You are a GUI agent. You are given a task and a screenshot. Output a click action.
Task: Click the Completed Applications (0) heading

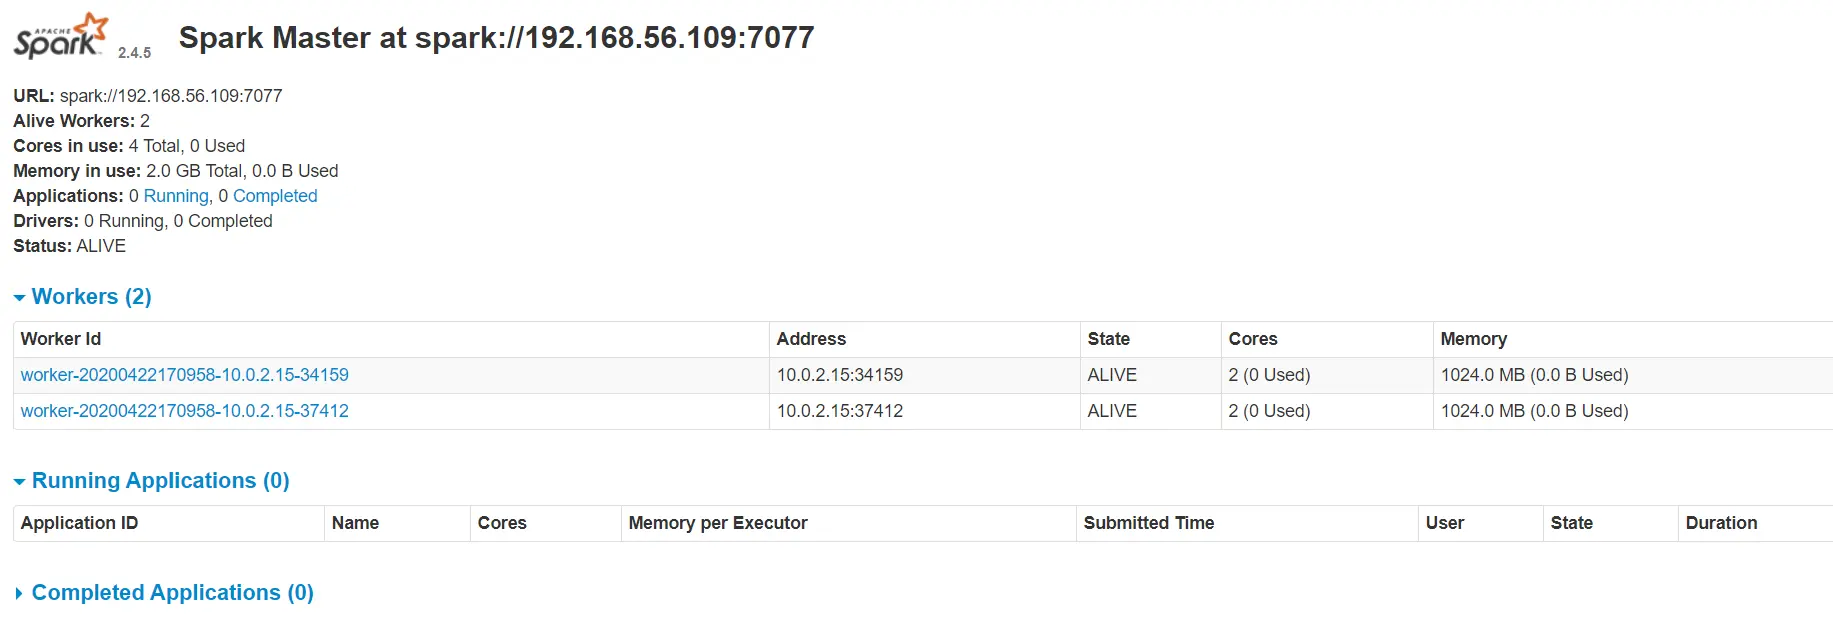[172, 593]
